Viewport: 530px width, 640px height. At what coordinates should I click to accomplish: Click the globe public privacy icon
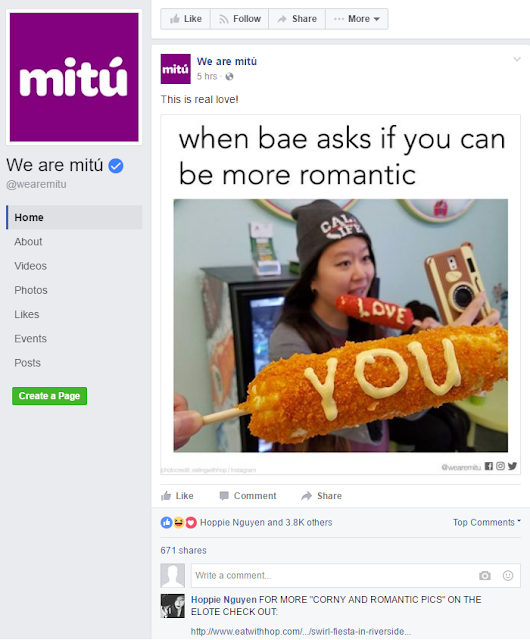(x=229, y=76)
